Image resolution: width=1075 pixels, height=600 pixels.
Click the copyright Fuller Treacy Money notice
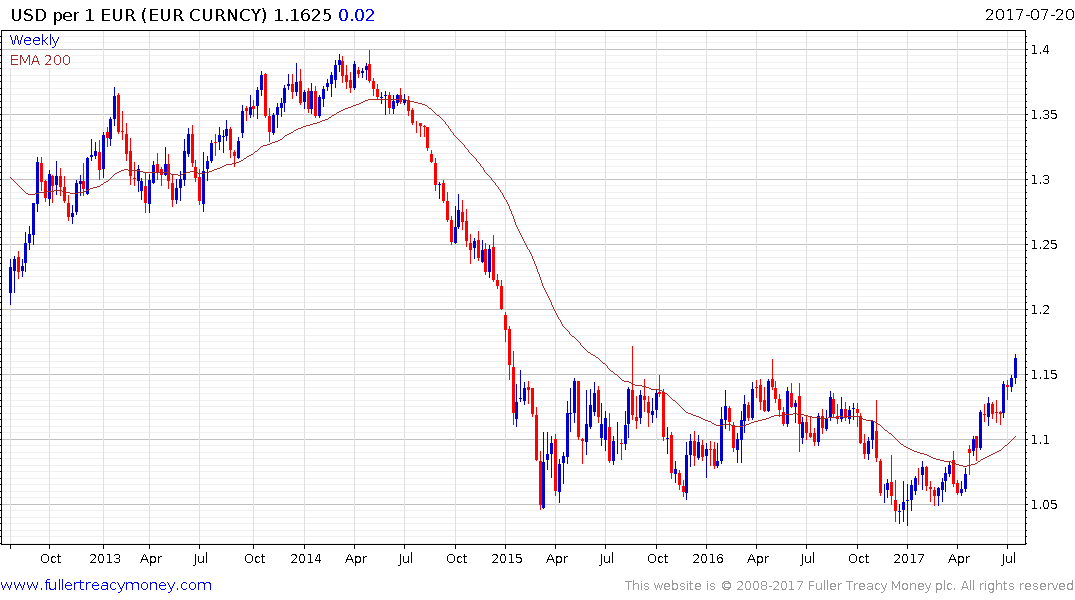[849, 586]
